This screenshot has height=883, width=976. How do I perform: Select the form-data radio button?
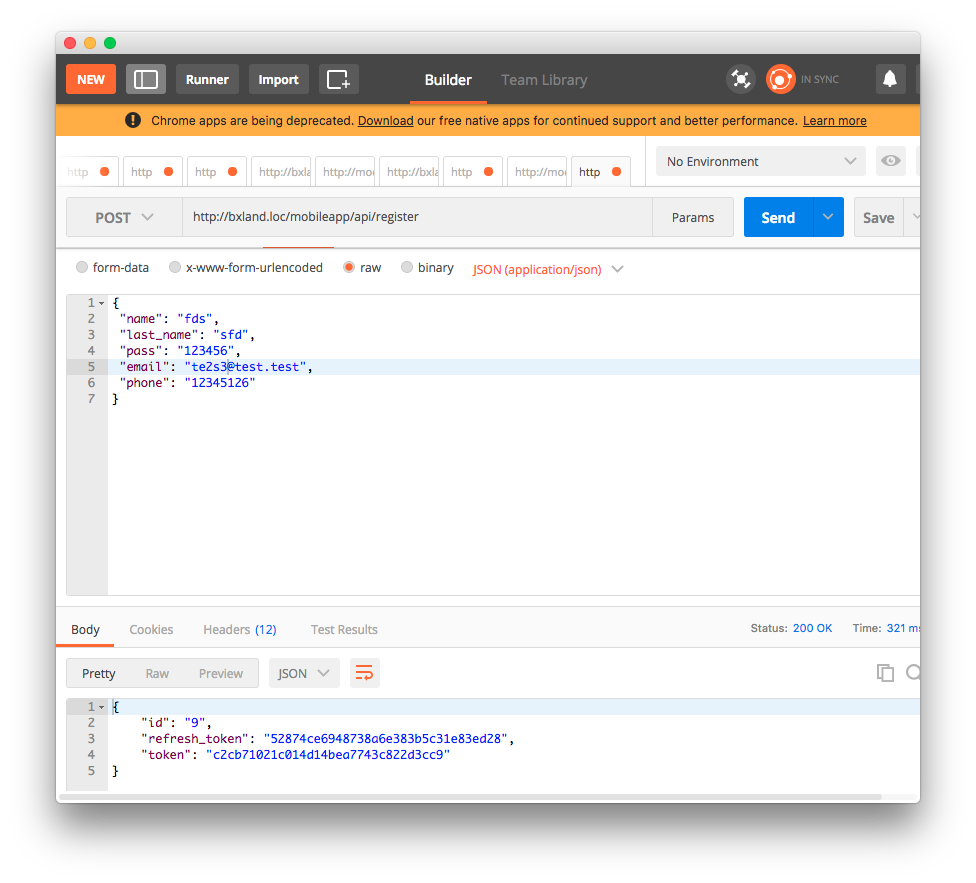pyautogui.click(x=82, y=268)
